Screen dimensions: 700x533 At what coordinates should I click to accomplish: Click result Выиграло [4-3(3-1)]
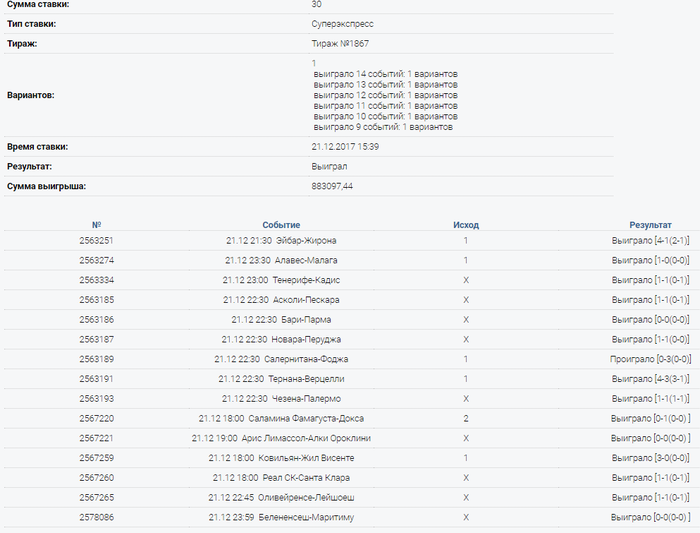click(650, 379)
